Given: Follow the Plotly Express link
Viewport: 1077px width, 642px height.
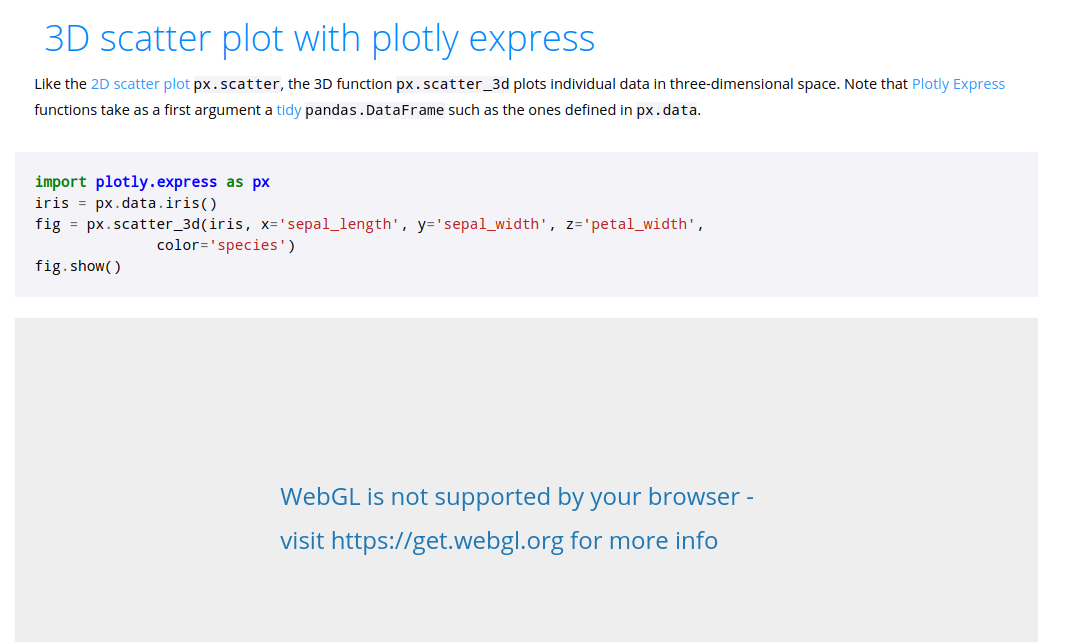Looking at the screenshot, I should 958,84.
